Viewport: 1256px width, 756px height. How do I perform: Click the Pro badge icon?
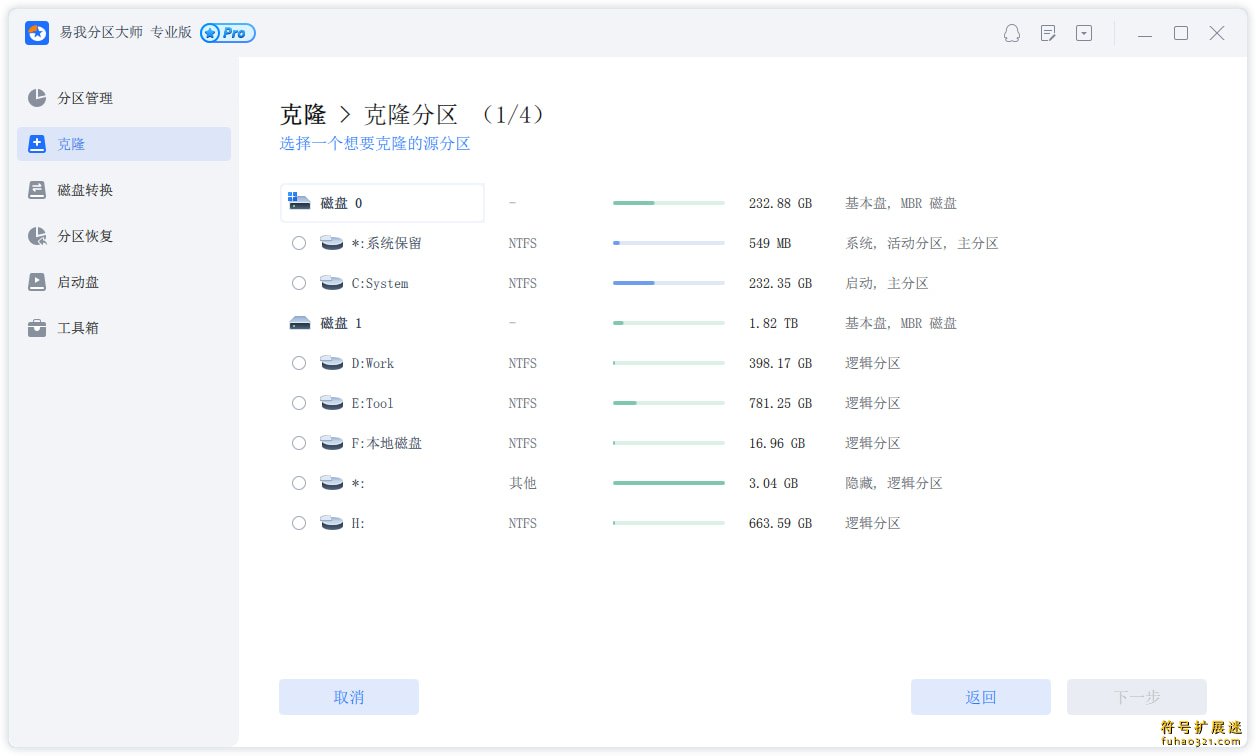[x=228, y=33]
